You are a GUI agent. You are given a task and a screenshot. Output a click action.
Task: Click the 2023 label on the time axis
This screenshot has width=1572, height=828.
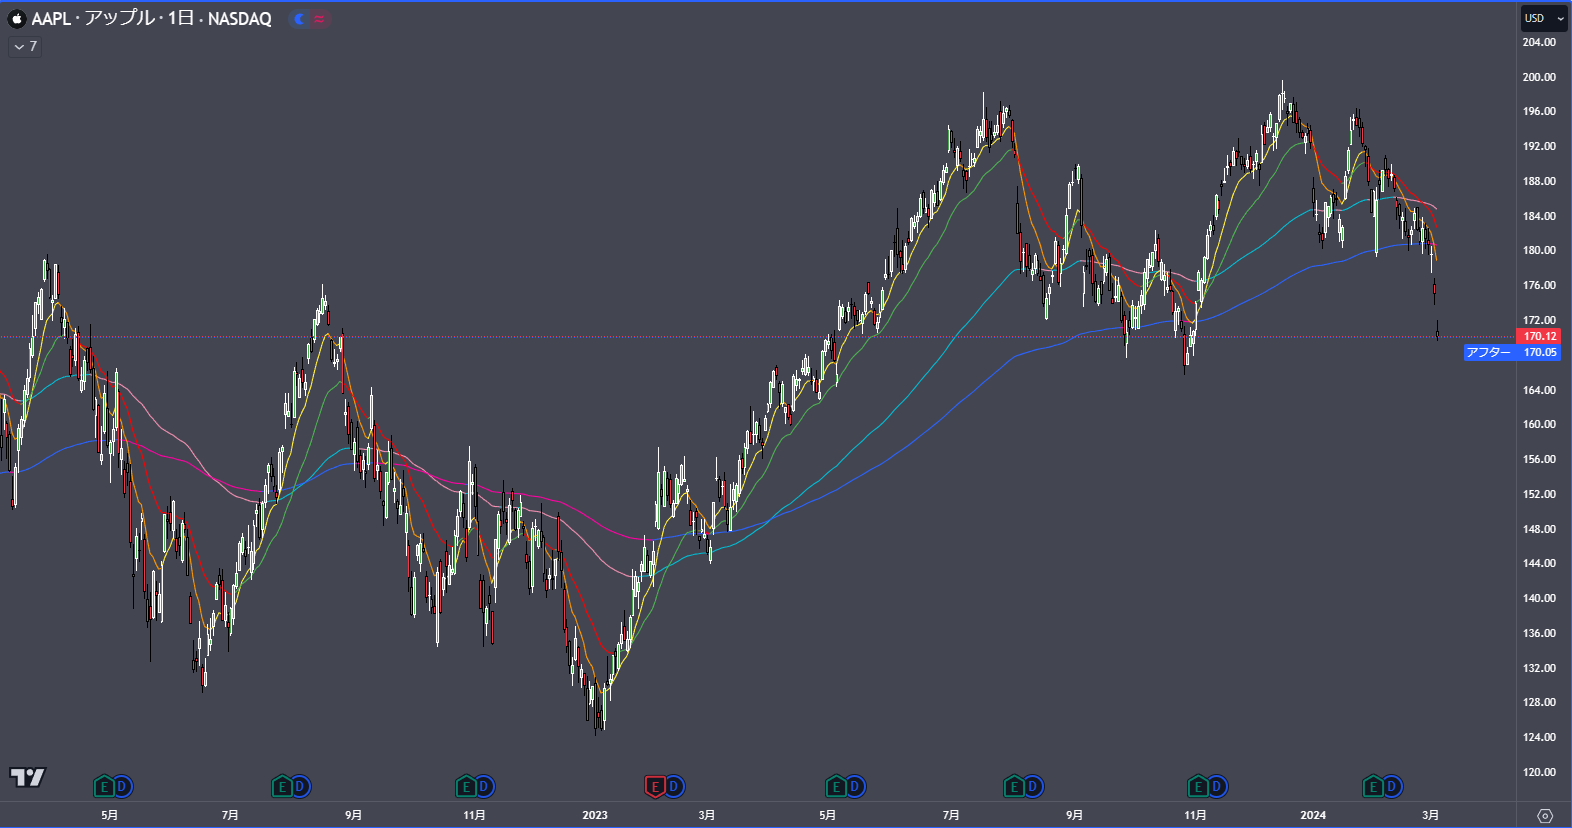coord(595,815)
